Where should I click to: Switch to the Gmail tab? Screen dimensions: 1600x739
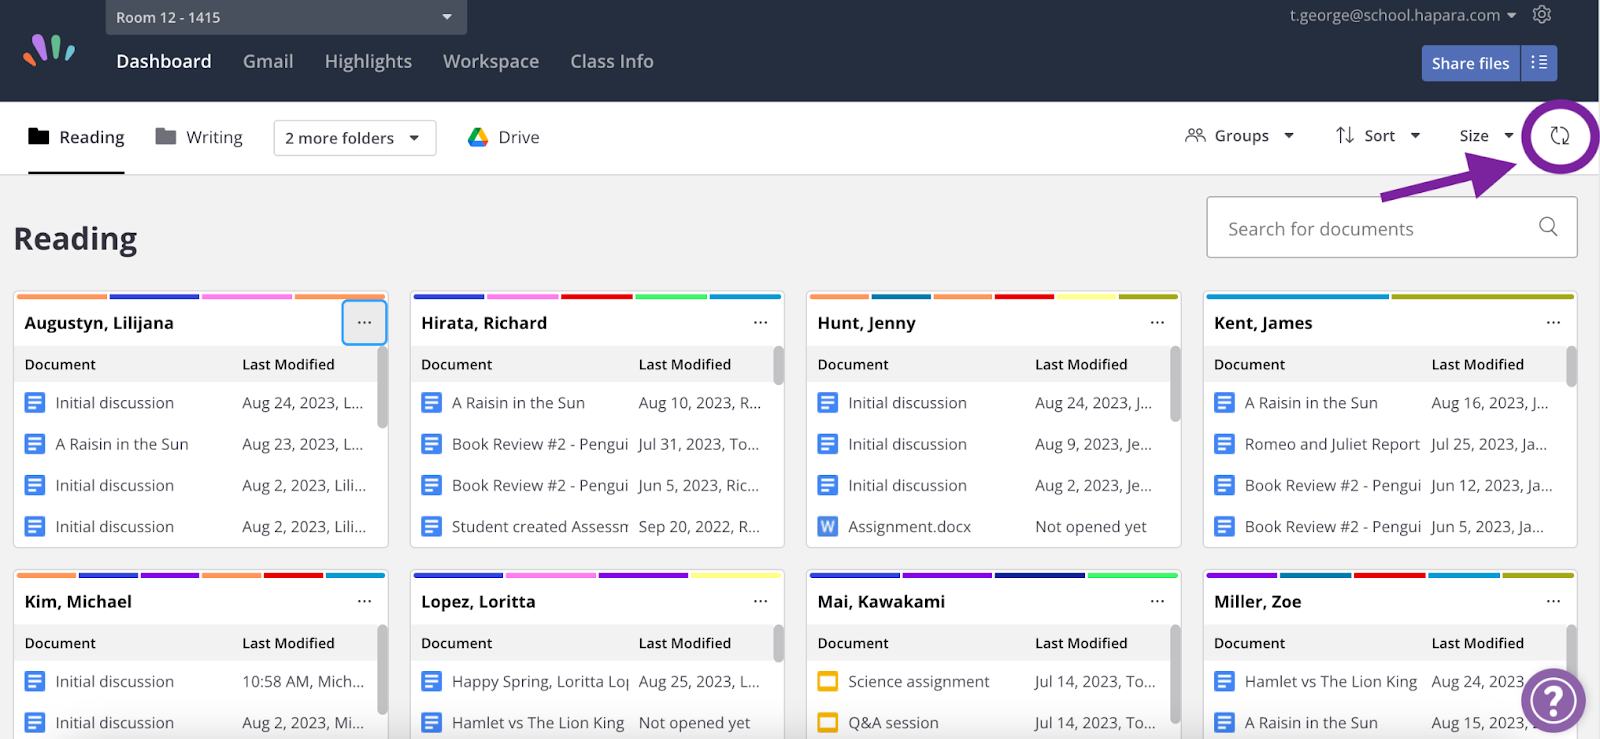pyautogui.click(x=268, y=61)
